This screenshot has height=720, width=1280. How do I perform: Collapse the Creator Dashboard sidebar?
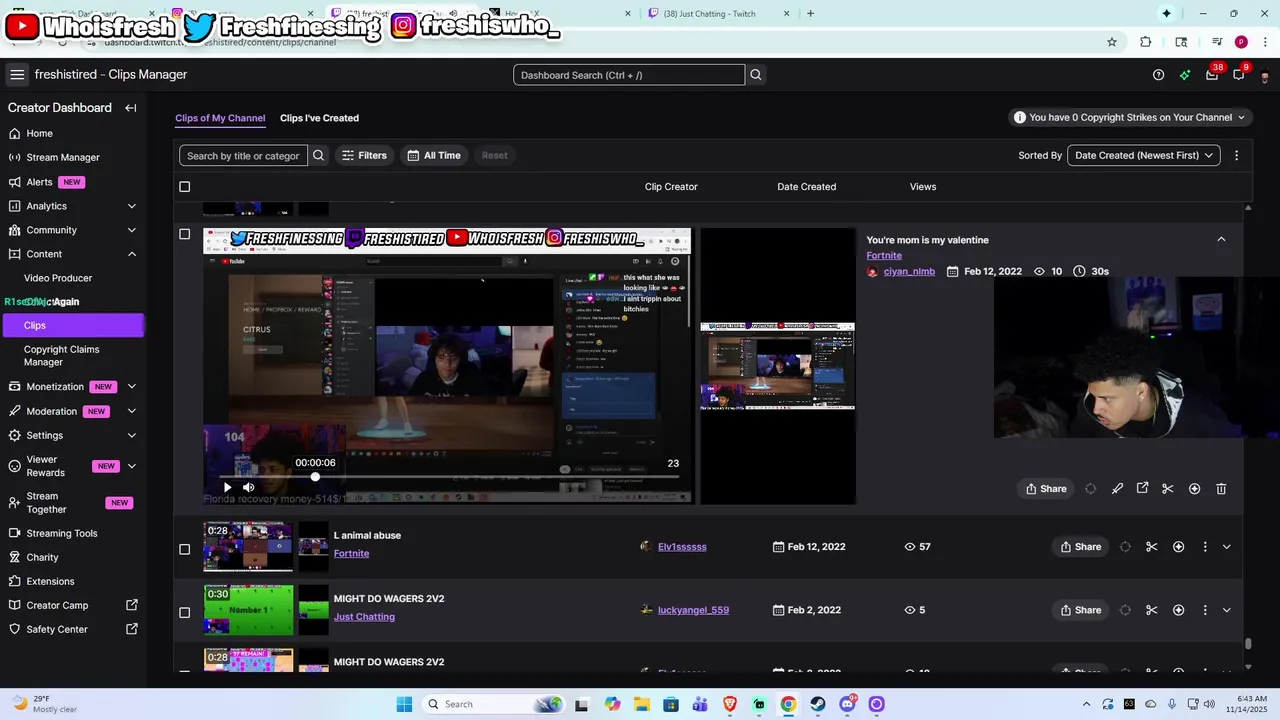(x=130, y=108)
